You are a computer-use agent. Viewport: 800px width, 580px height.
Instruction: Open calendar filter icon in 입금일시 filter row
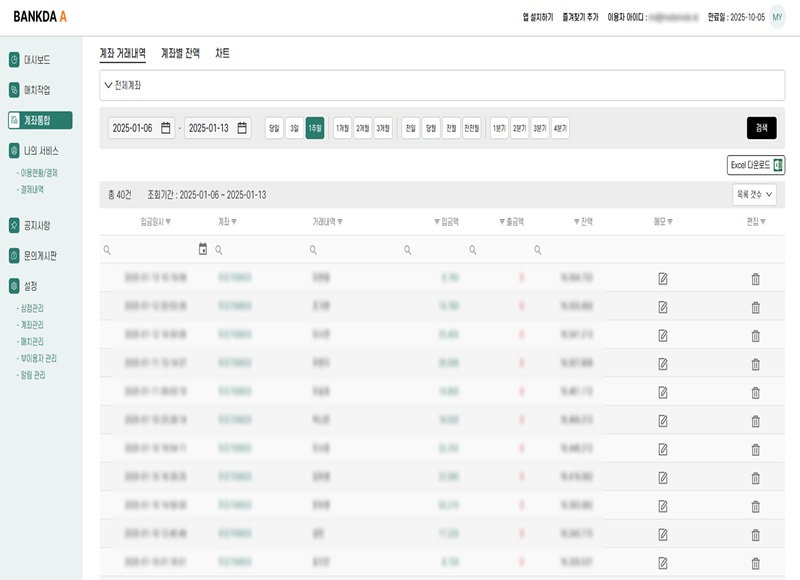203,249
